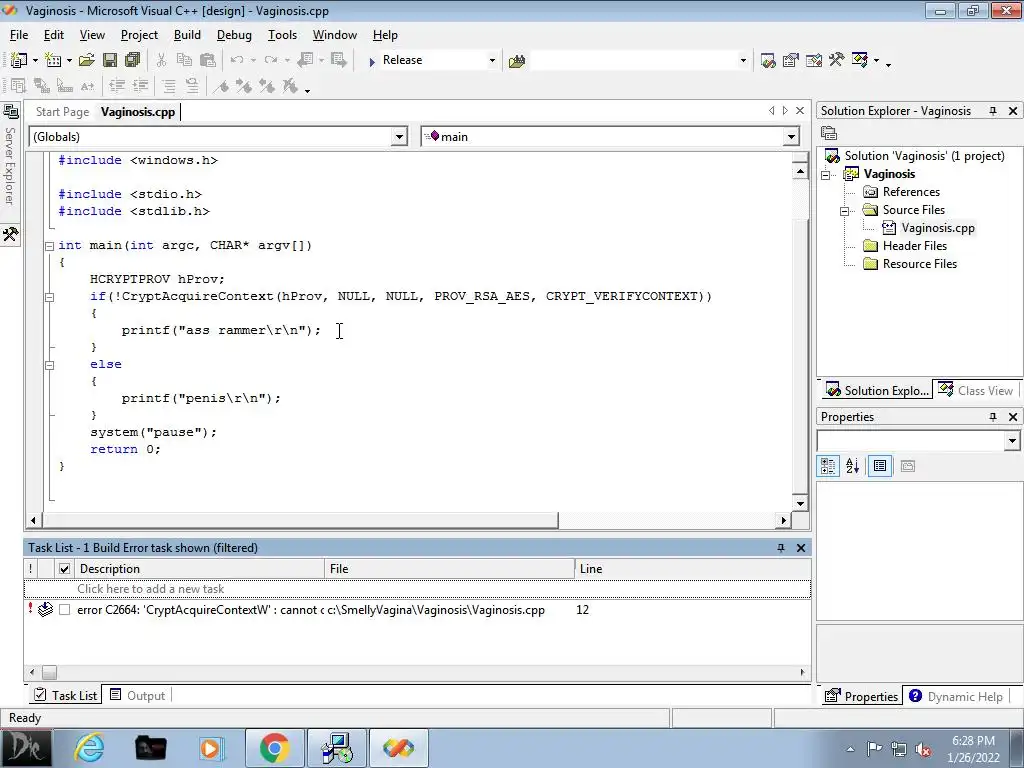This screenshot has width=1024, height=768.
Task: Start the build with the blue arrow
Action: 372,61
